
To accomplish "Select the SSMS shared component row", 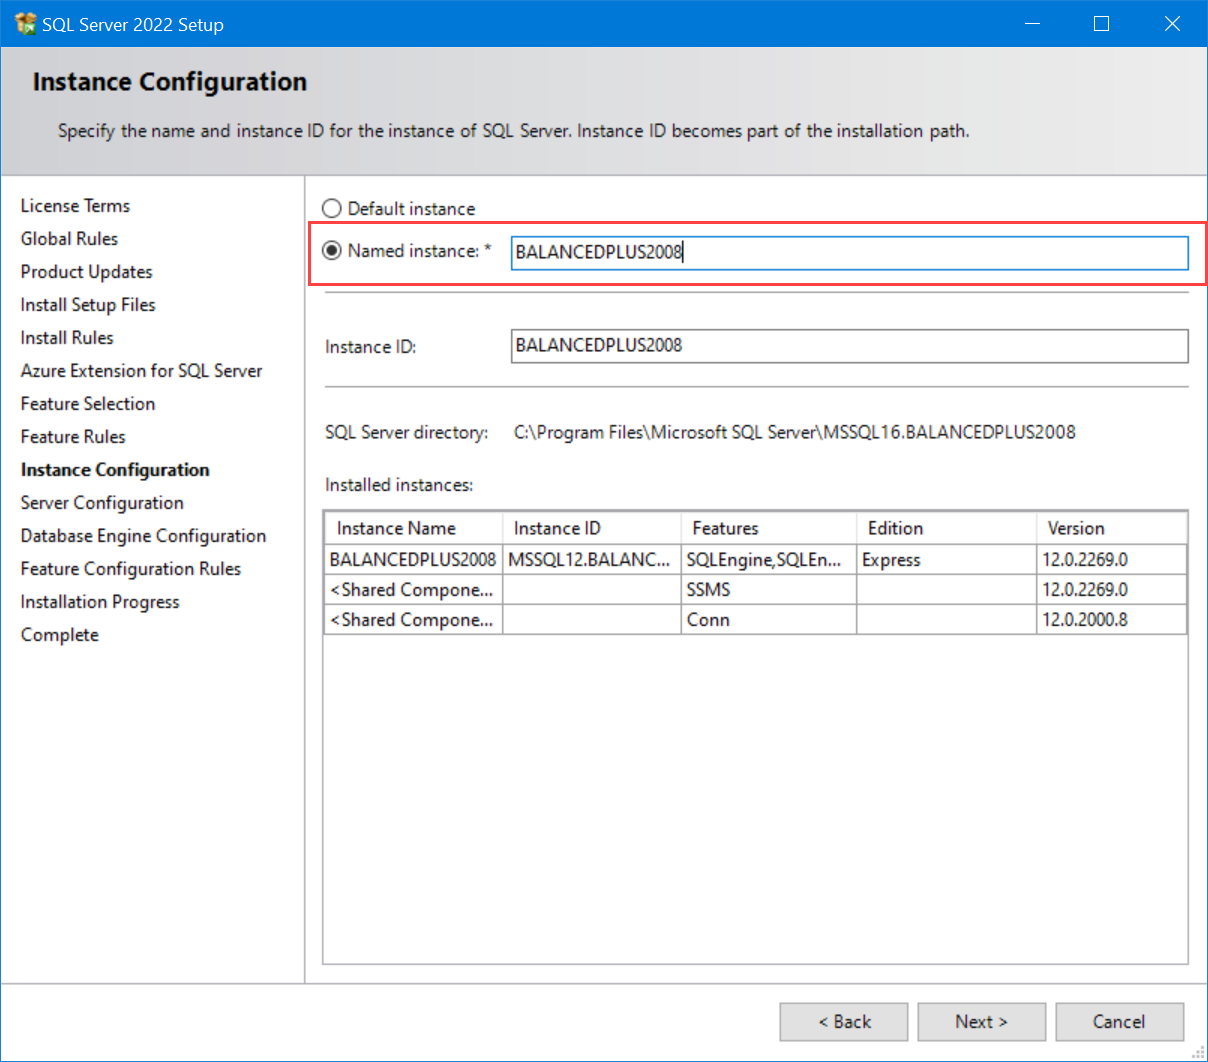I will (x=412, y=589).
